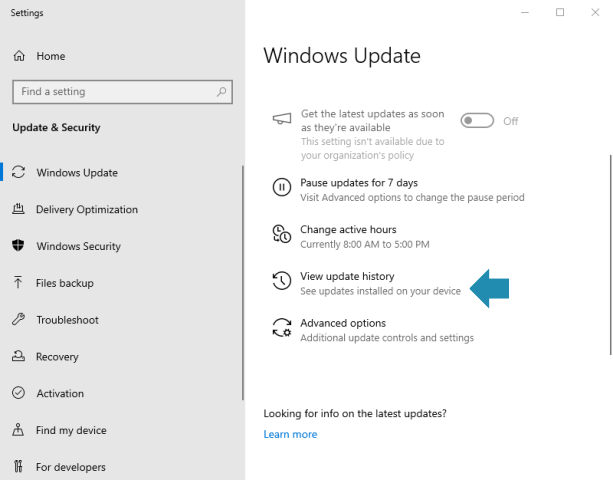Click the Delivery Optimization icon

18,209
